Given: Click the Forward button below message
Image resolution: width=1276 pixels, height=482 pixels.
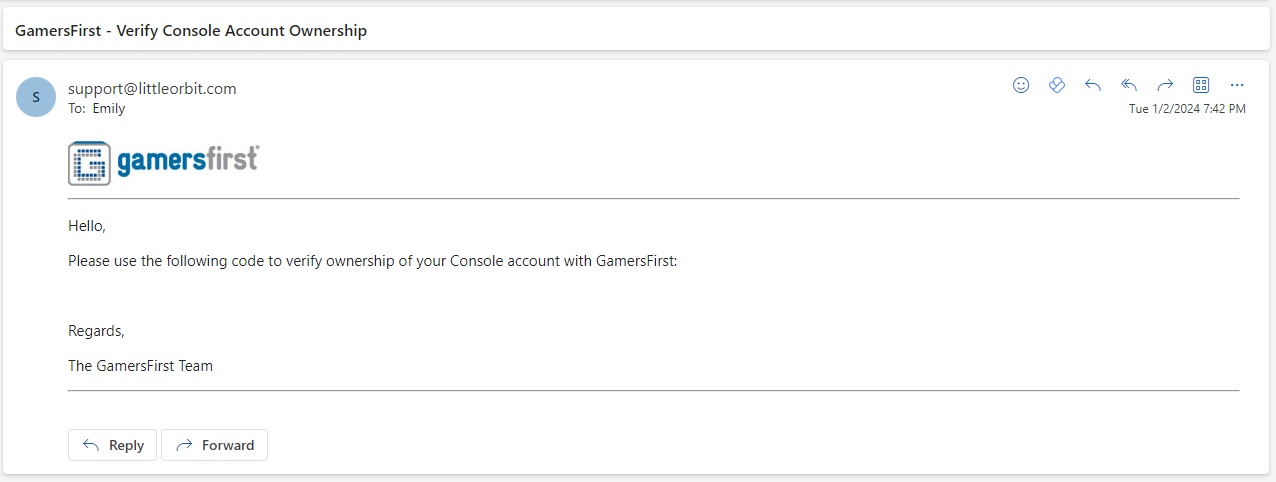Looking at the screenshot, I should tap(214, 445).
